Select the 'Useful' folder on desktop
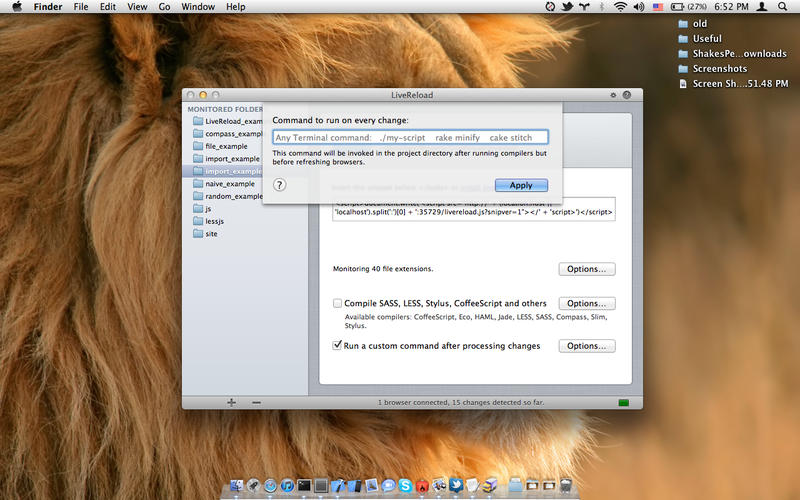The width and height of the screenshot is (800, 500). click(x=699, y=38)
